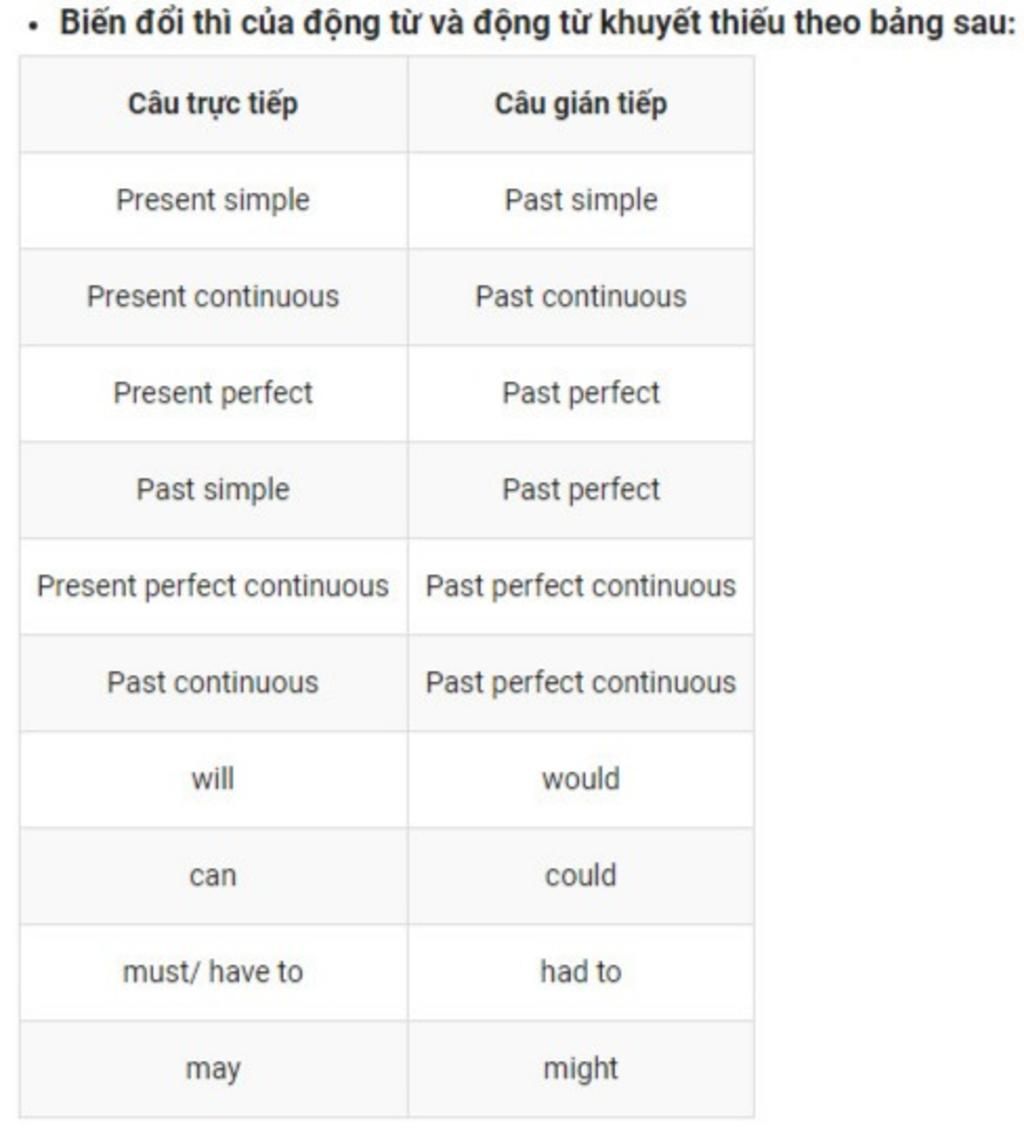Click 'Past perfect' beside Present perfect

click(x=581, y=393)
